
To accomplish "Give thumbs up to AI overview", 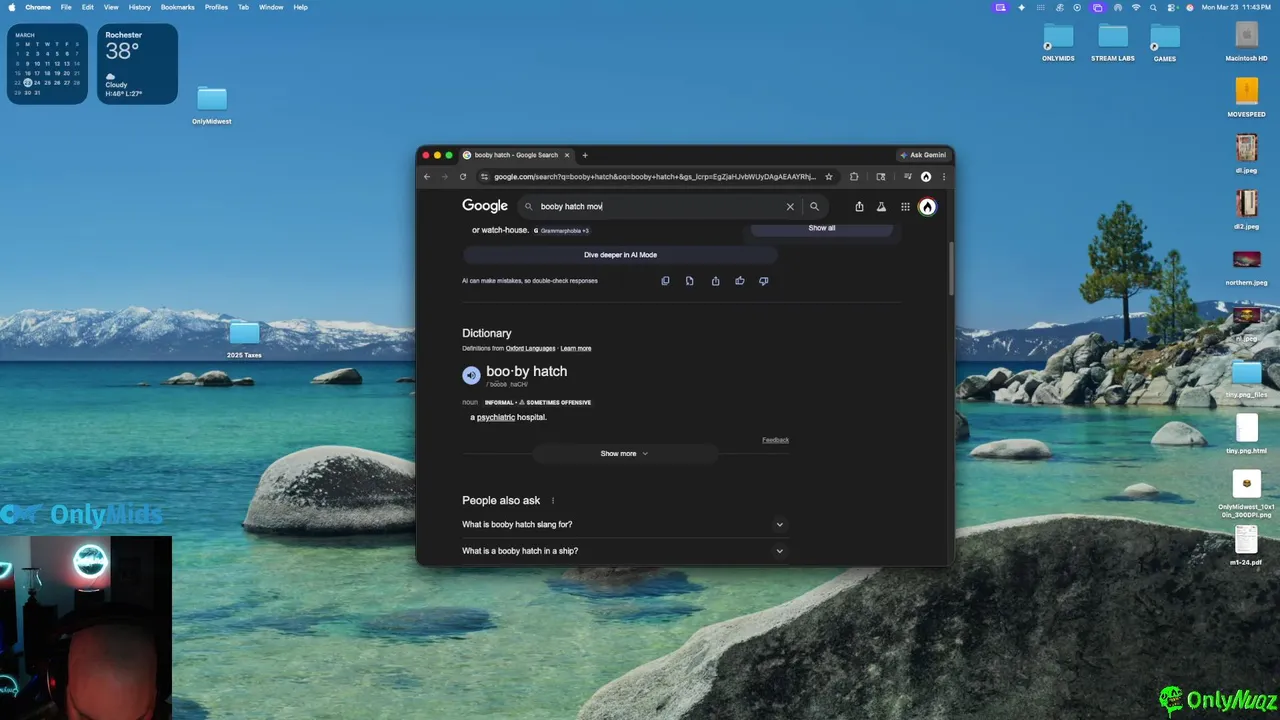I will pyautogui.click(x=740, y=281).
